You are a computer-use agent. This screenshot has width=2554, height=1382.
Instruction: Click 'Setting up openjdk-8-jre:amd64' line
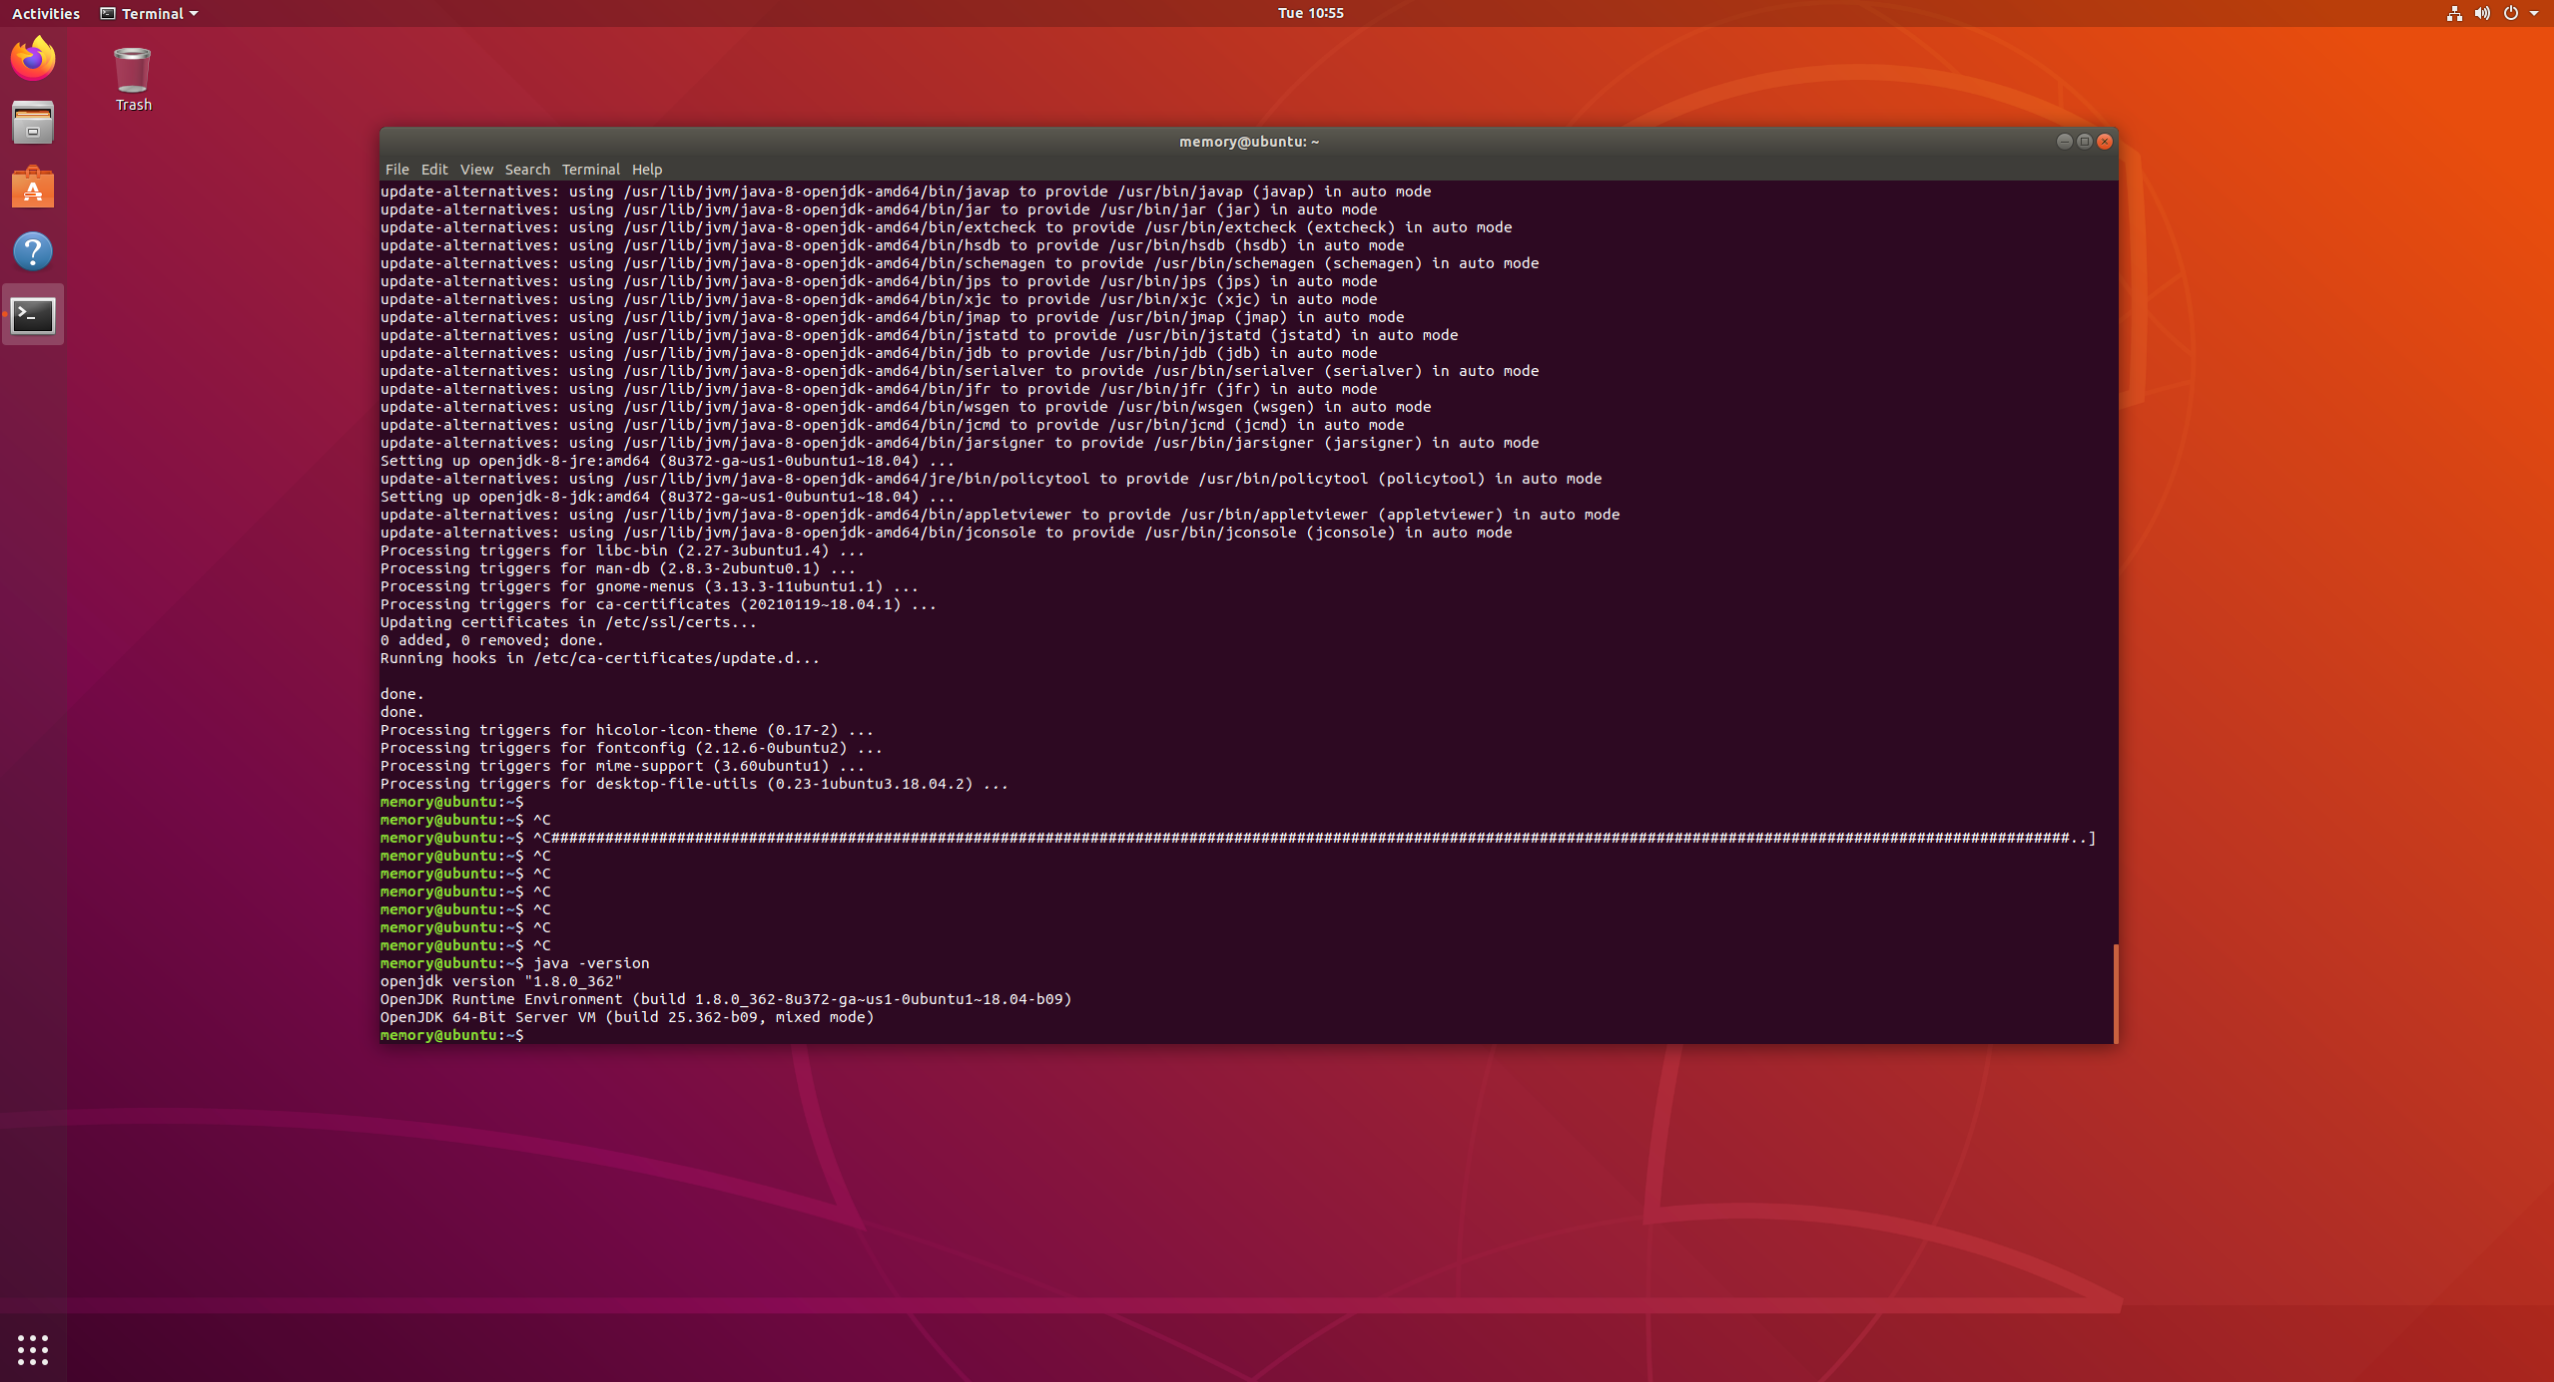tap(667, 461)
